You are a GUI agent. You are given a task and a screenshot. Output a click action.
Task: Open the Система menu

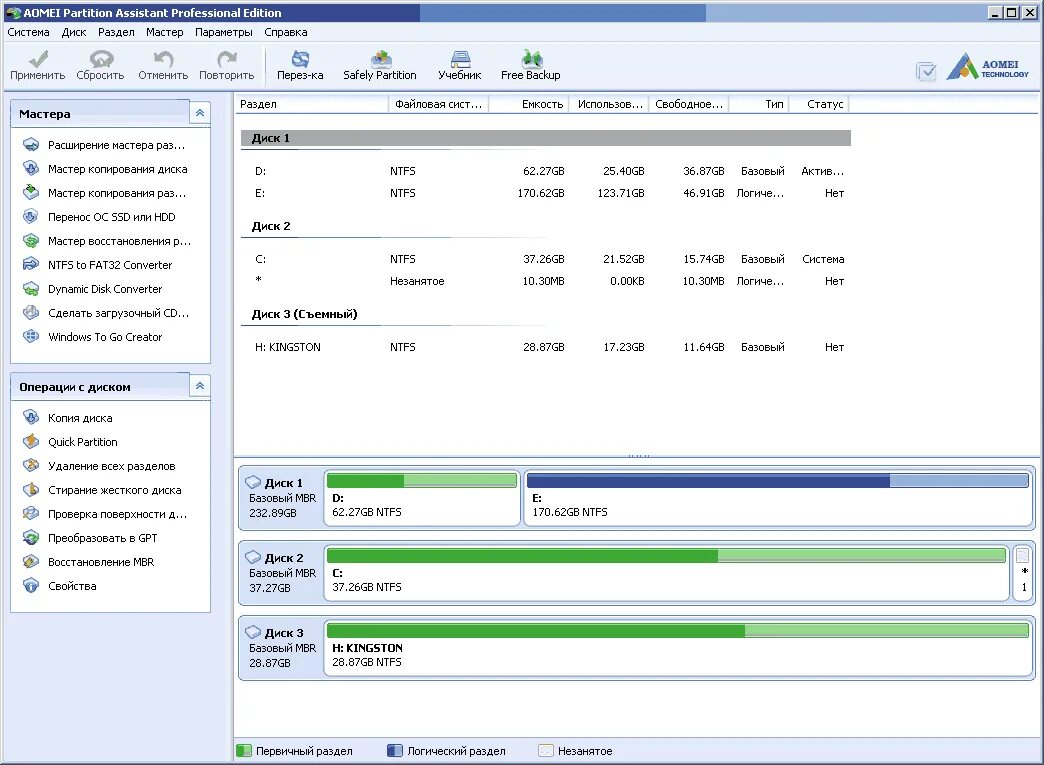(28, 32)
